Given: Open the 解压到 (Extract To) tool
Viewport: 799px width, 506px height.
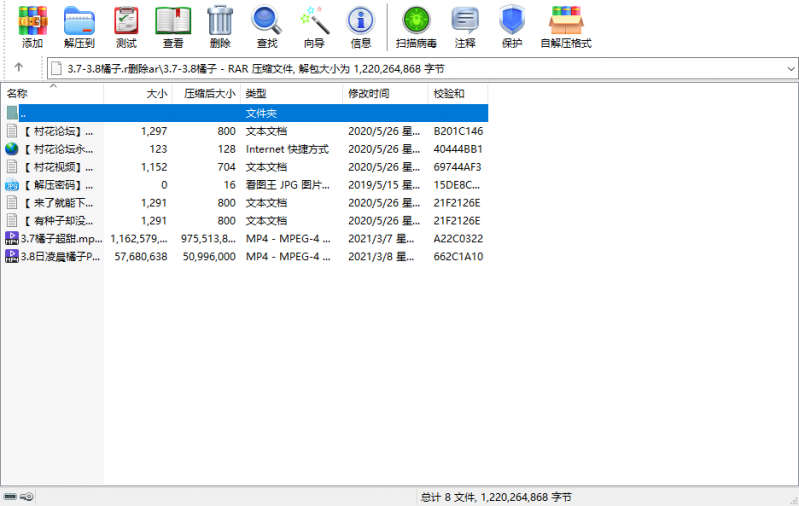Looking at the screenshot, I should (79, 26).
